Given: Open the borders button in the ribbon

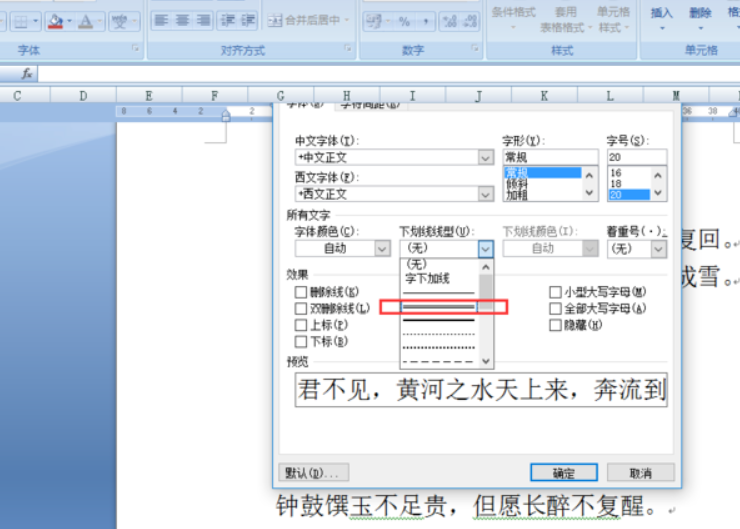Looking at the screenshot, I should click(20, 21).
